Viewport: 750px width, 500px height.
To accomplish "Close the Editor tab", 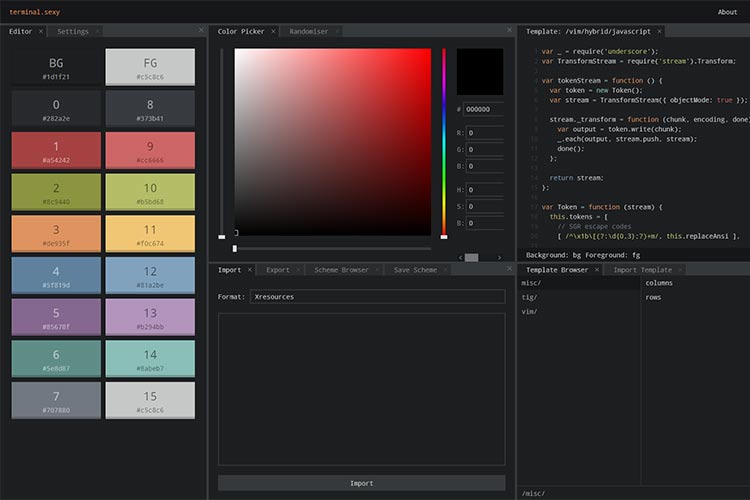I will [41, 31].
